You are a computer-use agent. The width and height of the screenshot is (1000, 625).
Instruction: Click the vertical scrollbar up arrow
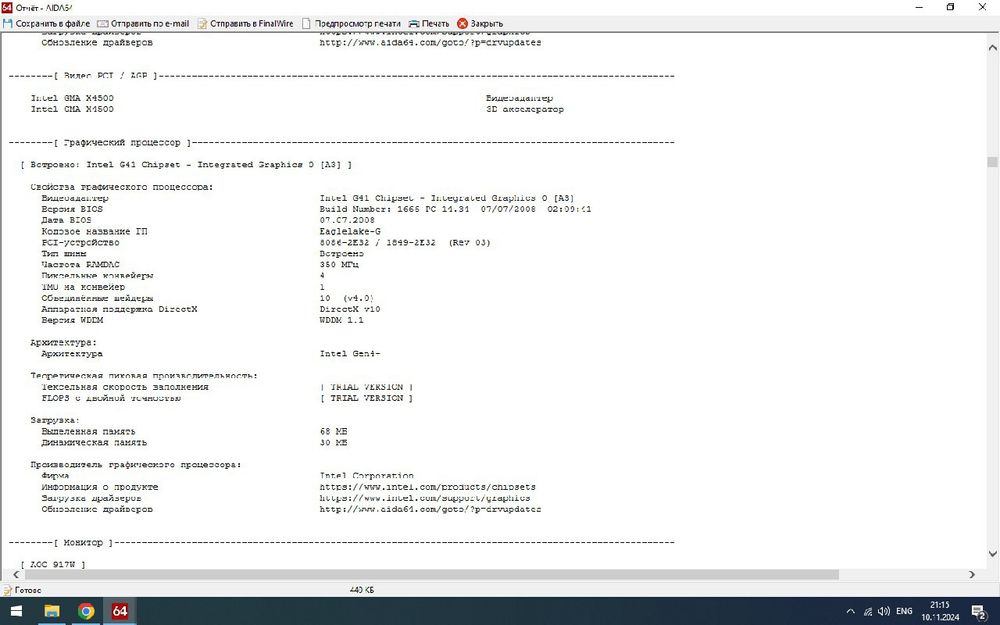point(992,47)
